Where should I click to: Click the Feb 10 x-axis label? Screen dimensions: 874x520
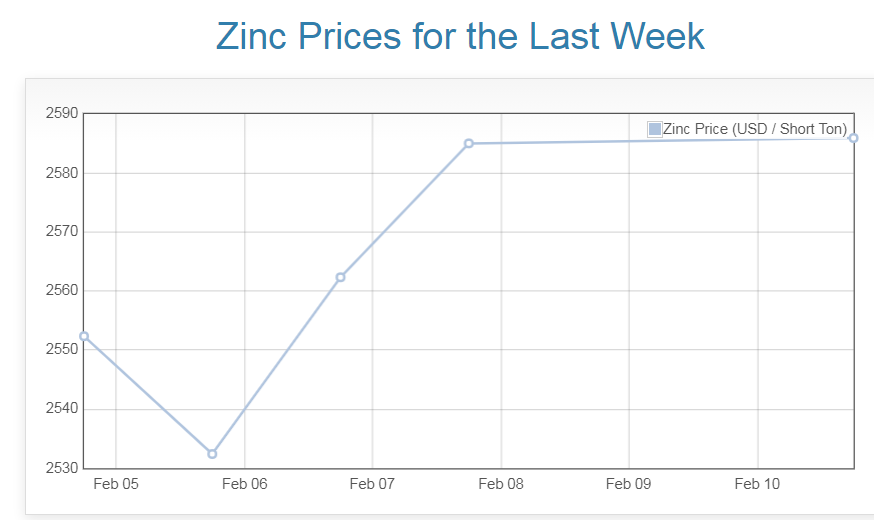point(757,485)
